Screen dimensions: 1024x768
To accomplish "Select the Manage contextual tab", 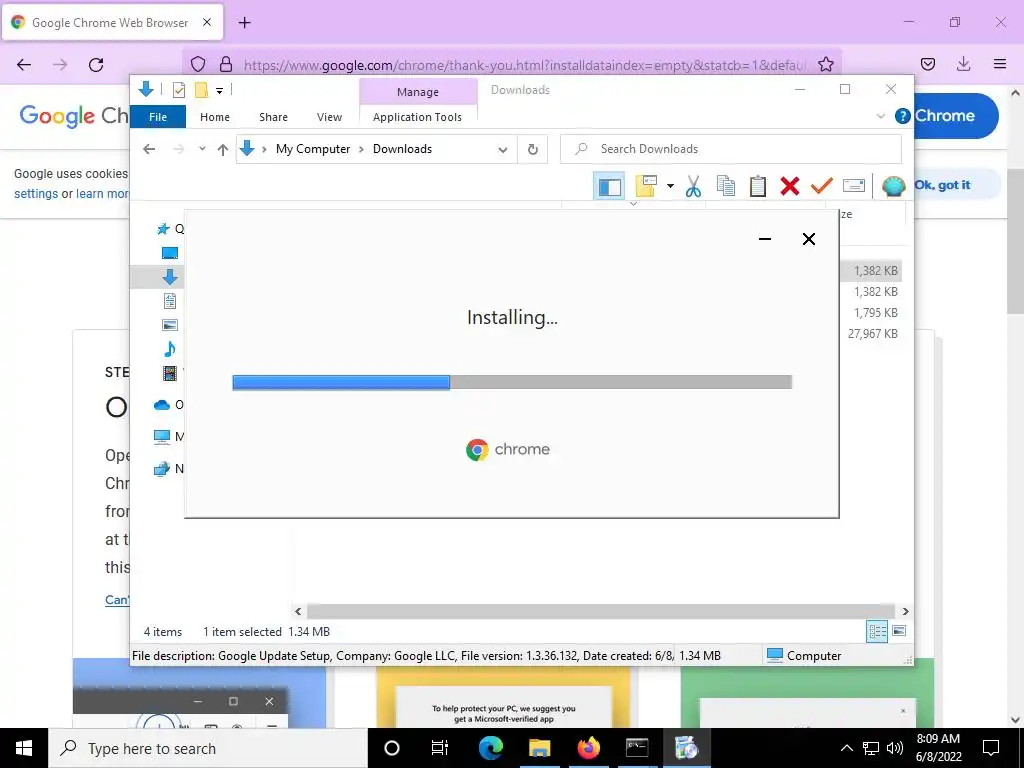I will click(418, 92).
